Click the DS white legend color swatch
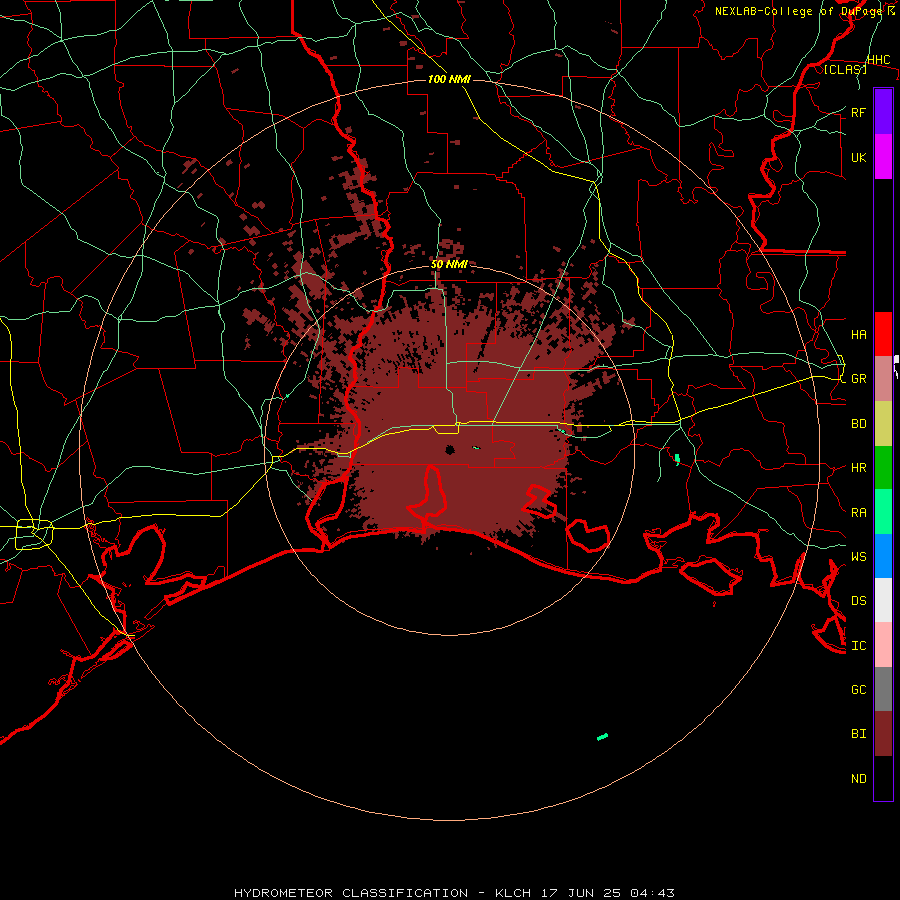Viewport: 900px width, 900px height. click(883, 600)
